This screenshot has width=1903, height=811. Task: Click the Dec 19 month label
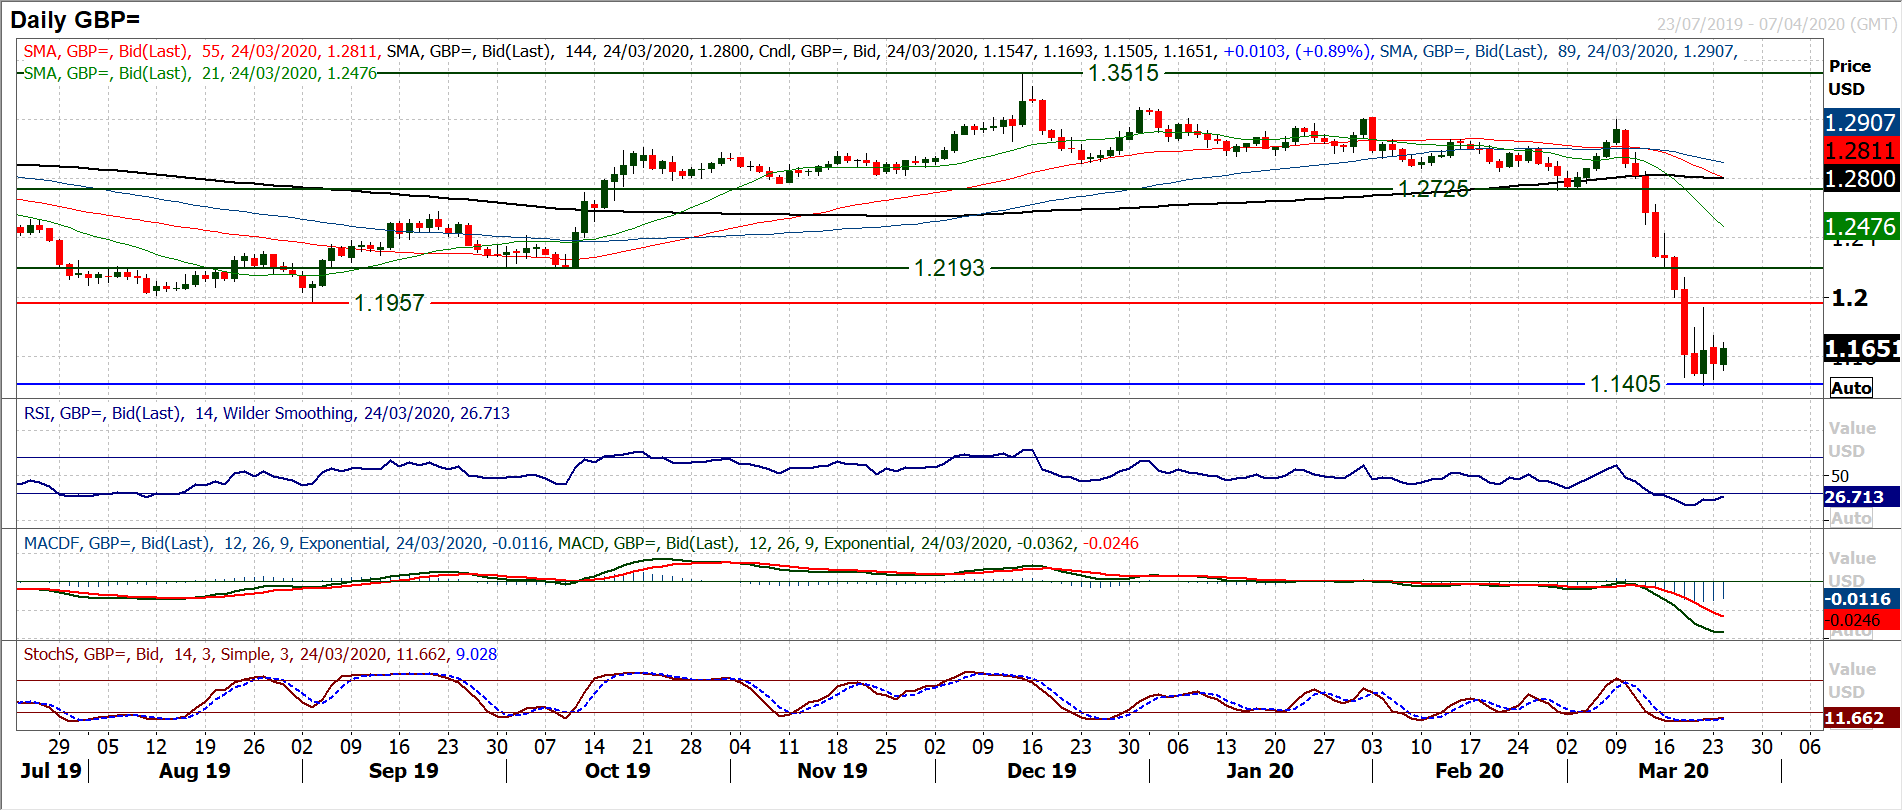(x=1042, y=771)
